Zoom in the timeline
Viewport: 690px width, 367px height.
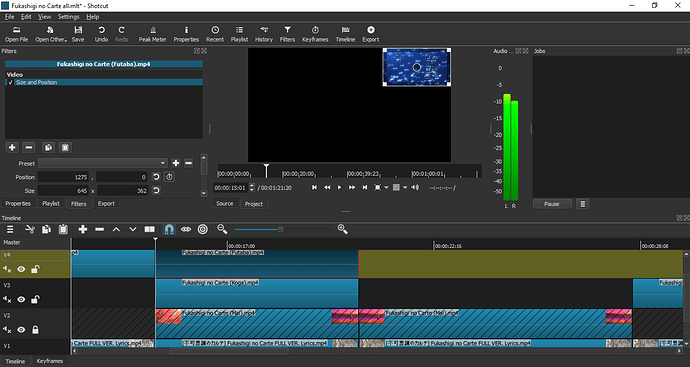point(342,229)
